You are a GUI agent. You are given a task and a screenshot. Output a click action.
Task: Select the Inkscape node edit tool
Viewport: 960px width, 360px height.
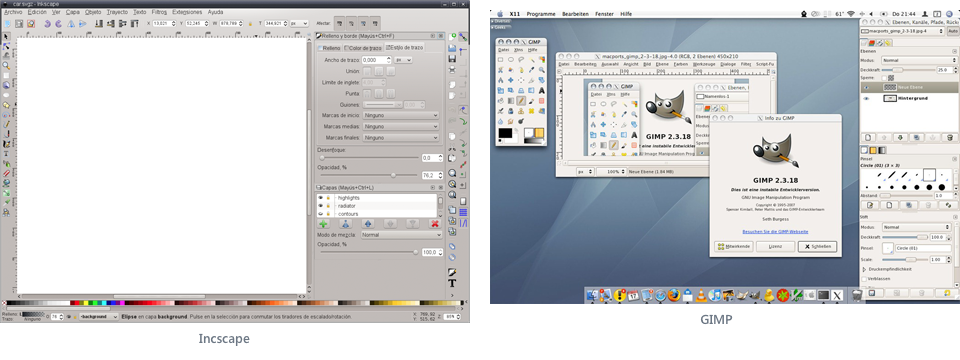coord(6,47)
